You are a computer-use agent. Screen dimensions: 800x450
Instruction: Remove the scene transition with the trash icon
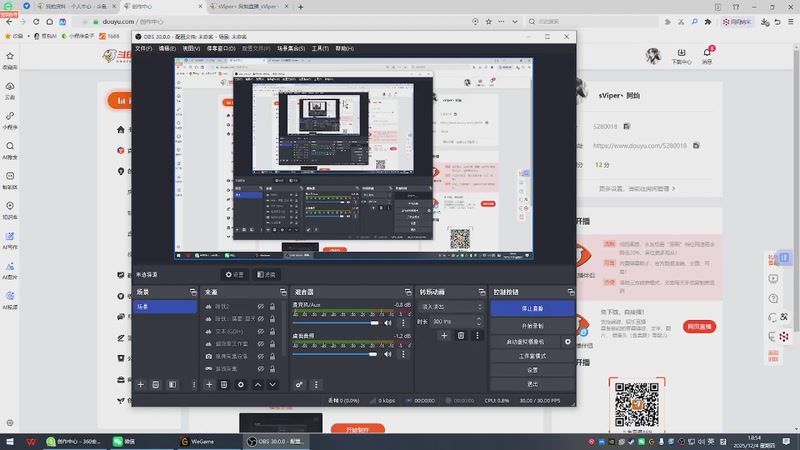pyautogui.click(x=461, y=335)
